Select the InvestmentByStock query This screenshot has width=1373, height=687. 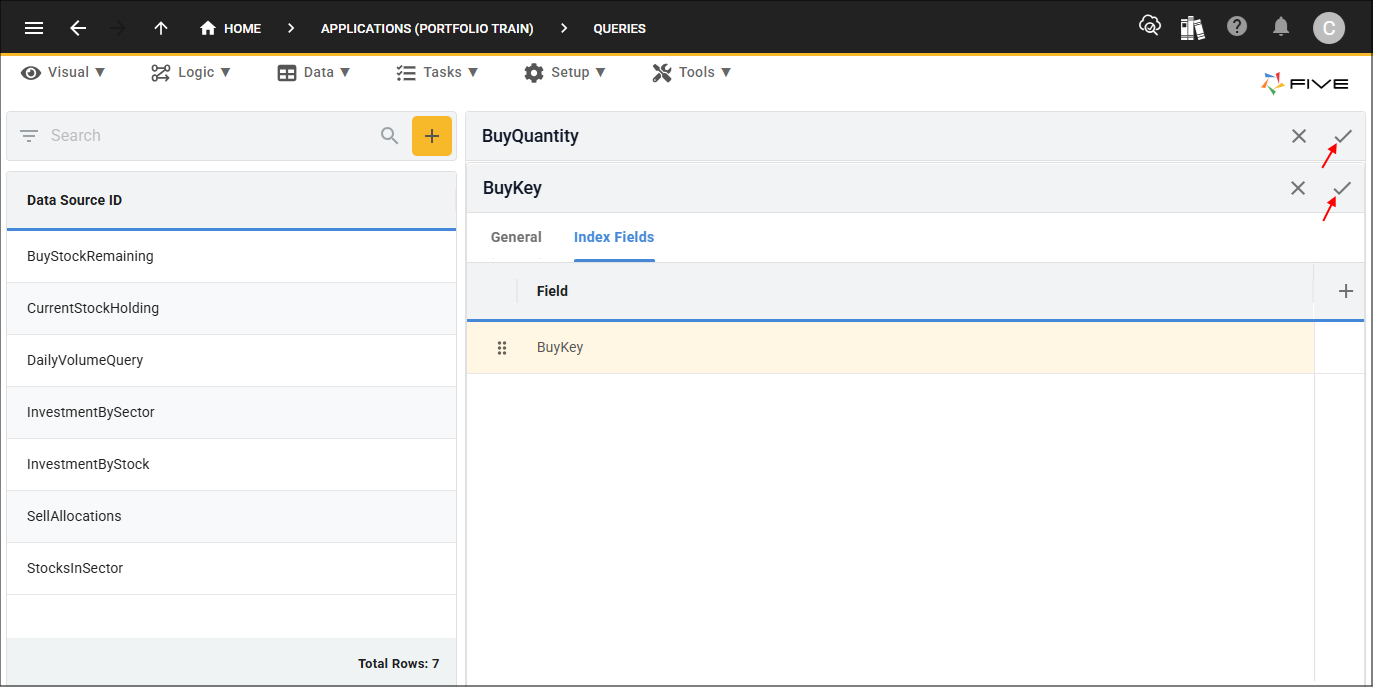[x=231, y=465]
